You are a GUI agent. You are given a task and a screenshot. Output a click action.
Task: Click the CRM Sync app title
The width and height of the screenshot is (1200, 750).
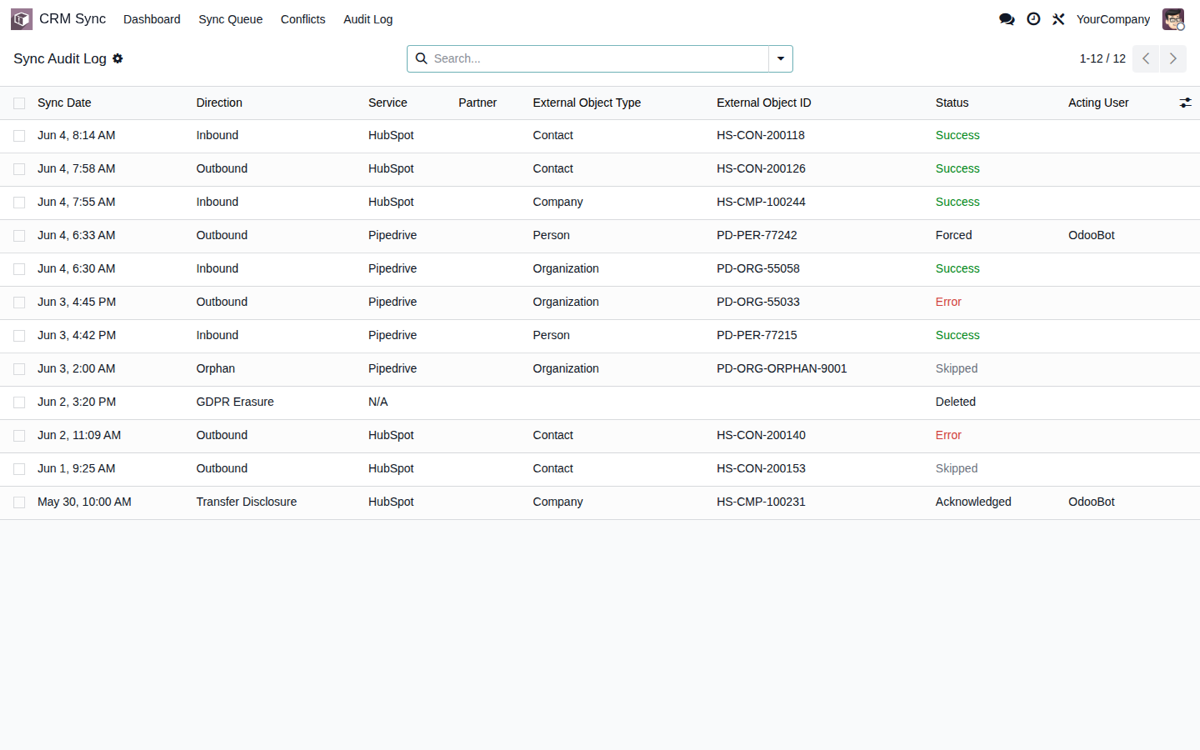click(x=72, y=19)
